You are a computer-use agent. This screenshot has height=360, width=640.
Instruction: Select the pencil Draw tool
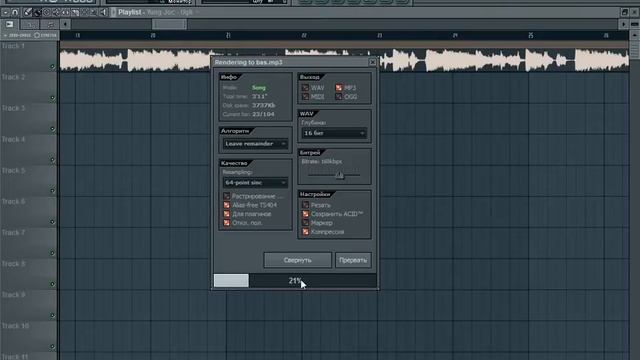pos(28,12)
